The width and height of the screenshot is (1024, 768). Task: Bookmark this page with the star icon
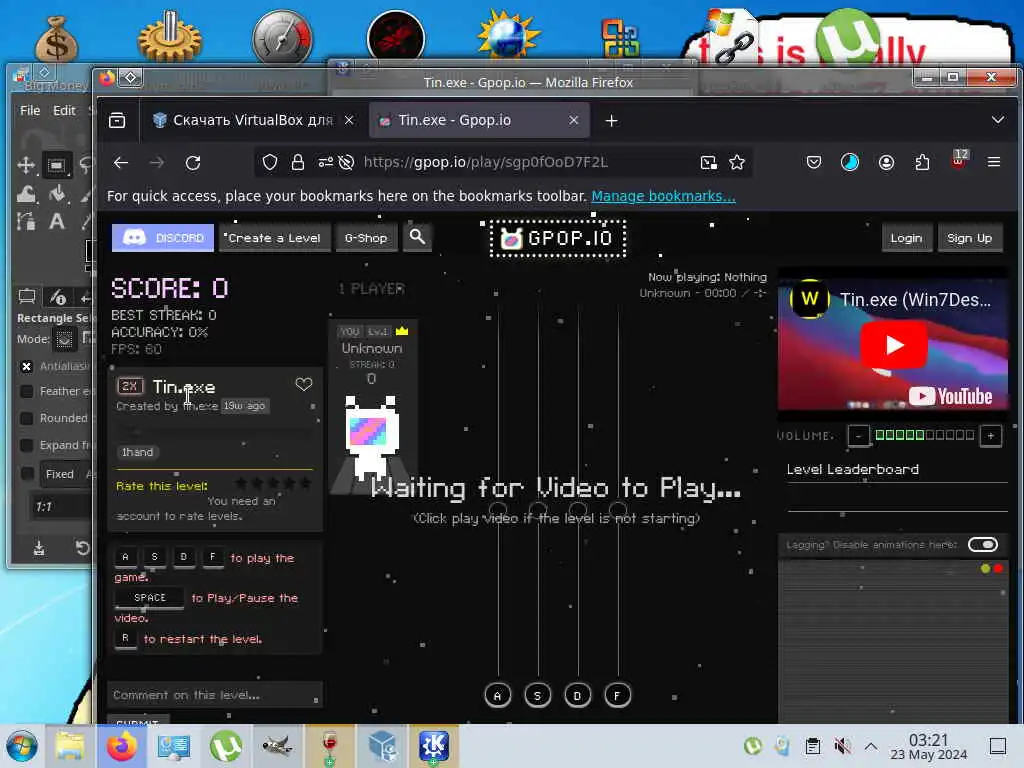pos(737,163)
